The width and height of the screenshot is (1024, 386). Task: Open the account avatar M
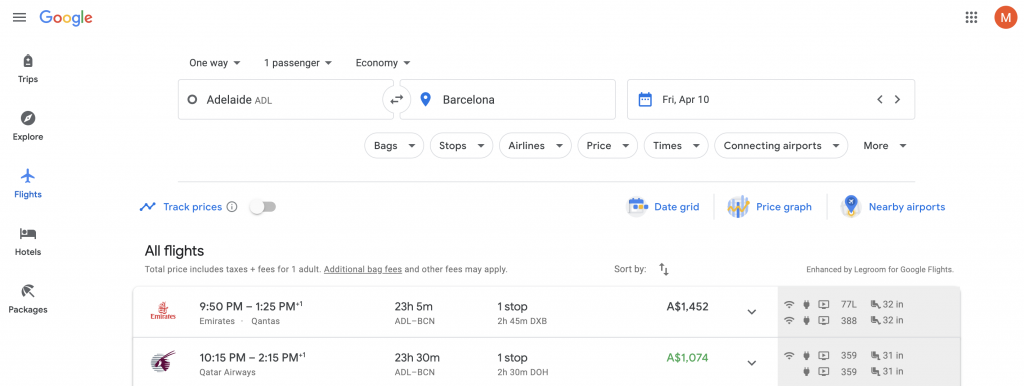[x=1006, y=18]
